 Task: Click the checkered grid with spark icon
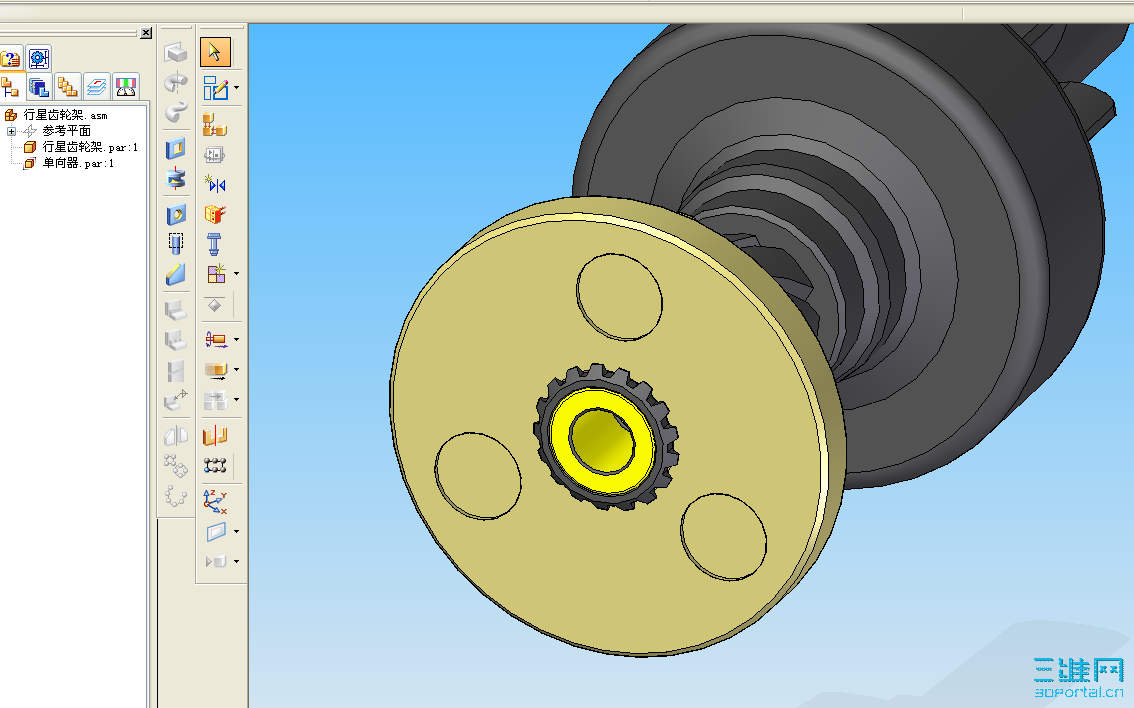(x=216, y=274)
